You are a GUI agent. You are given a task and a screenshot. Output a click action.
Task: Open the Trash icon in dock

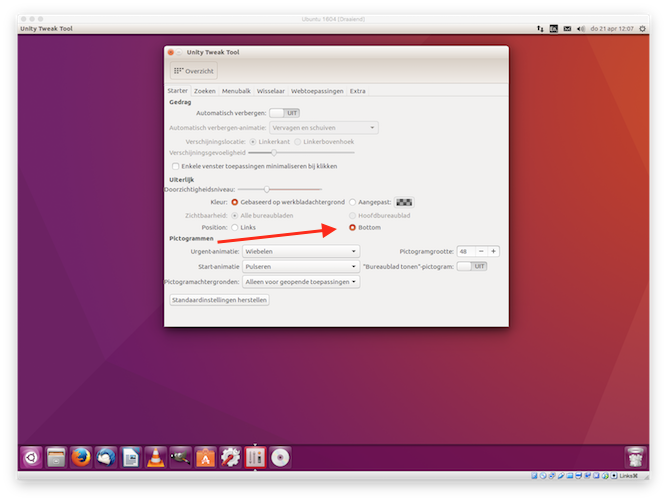(634, 458)
